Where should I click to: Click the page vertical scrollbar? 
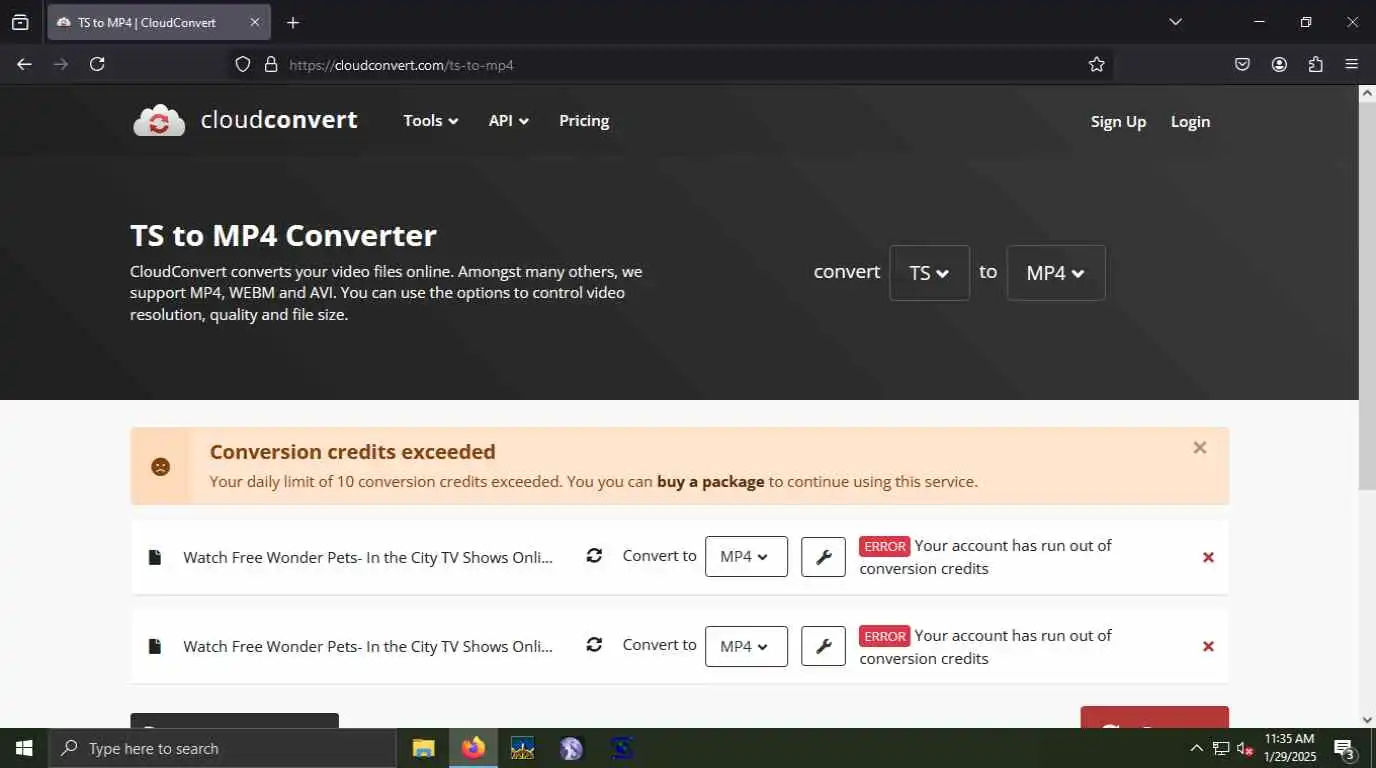pos(1367,295)
